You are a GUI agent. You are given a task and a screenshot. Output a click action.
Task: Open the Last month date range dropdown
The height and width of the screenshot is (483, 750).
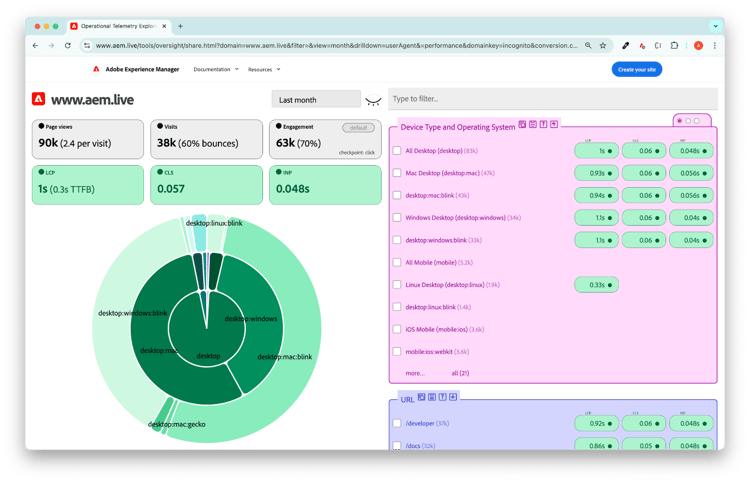point(315,100)
